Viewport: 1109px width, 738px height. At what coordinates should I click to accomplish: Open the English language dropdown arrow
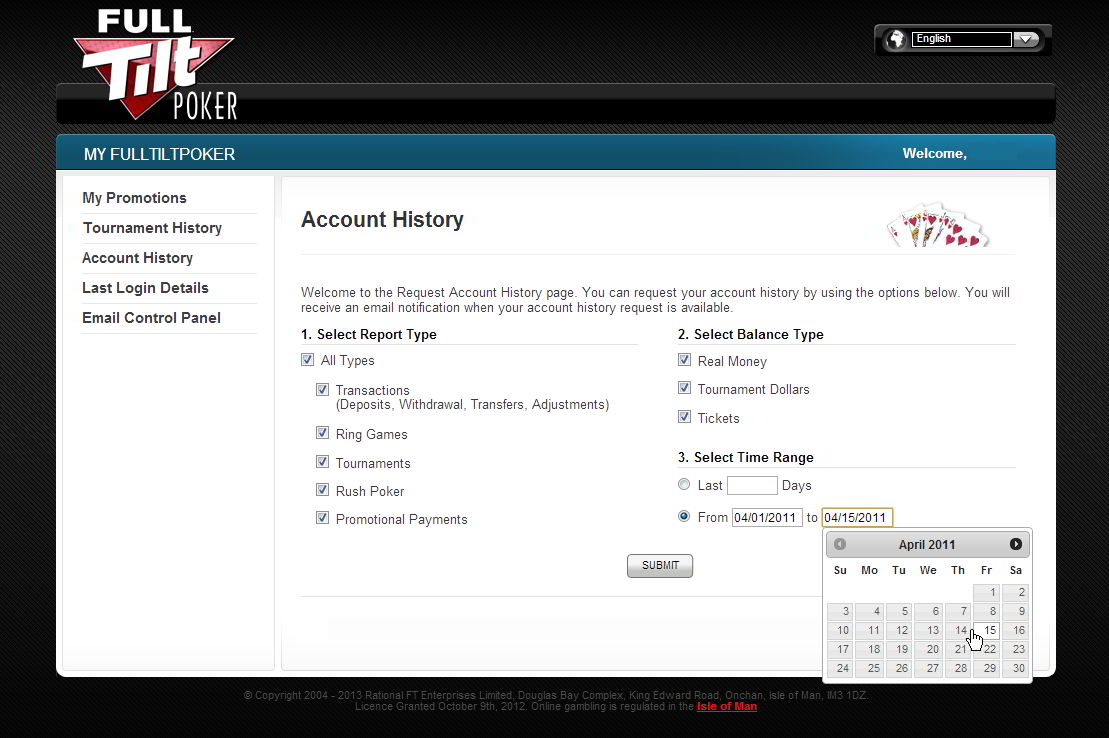pyautogui.click(x=1026, y=39)
